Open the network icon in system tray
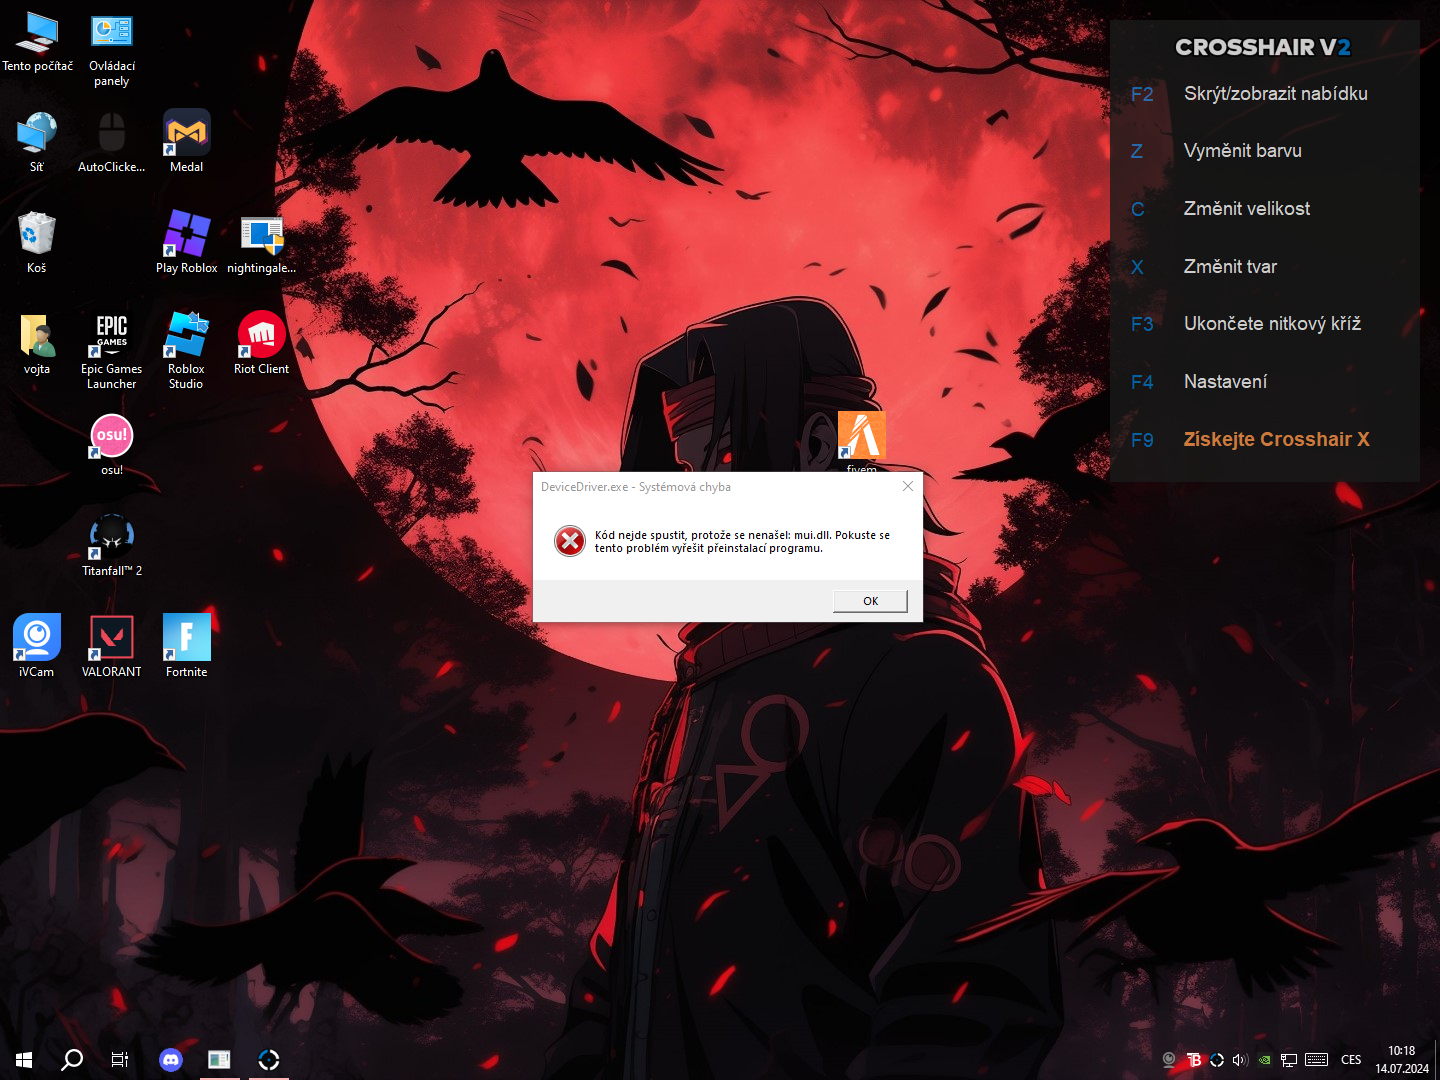This screenshot has height=1080, width=1440. click(1289, 1060)
